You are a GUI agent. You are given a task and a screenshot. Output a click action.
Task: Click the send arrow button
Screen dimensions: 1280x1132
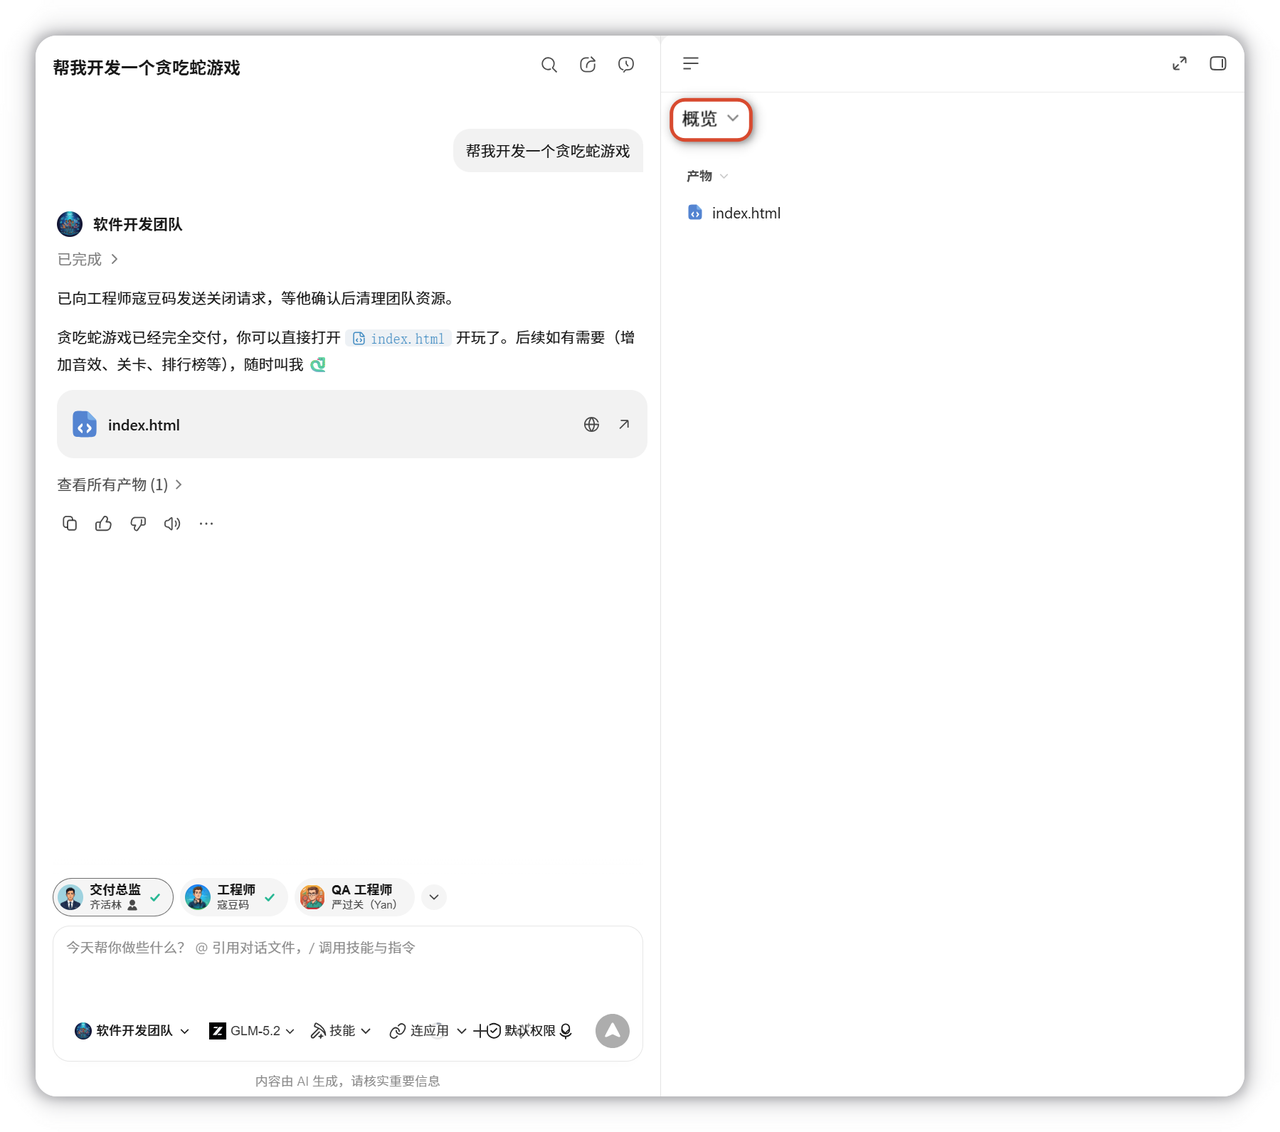(612, 1031)
